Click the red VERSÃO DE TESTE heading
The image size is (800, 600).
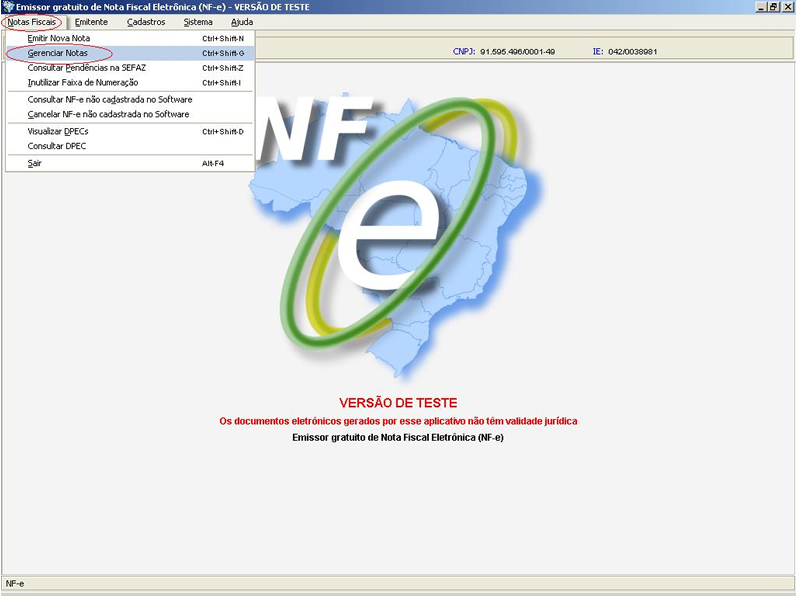pos(398,403)
